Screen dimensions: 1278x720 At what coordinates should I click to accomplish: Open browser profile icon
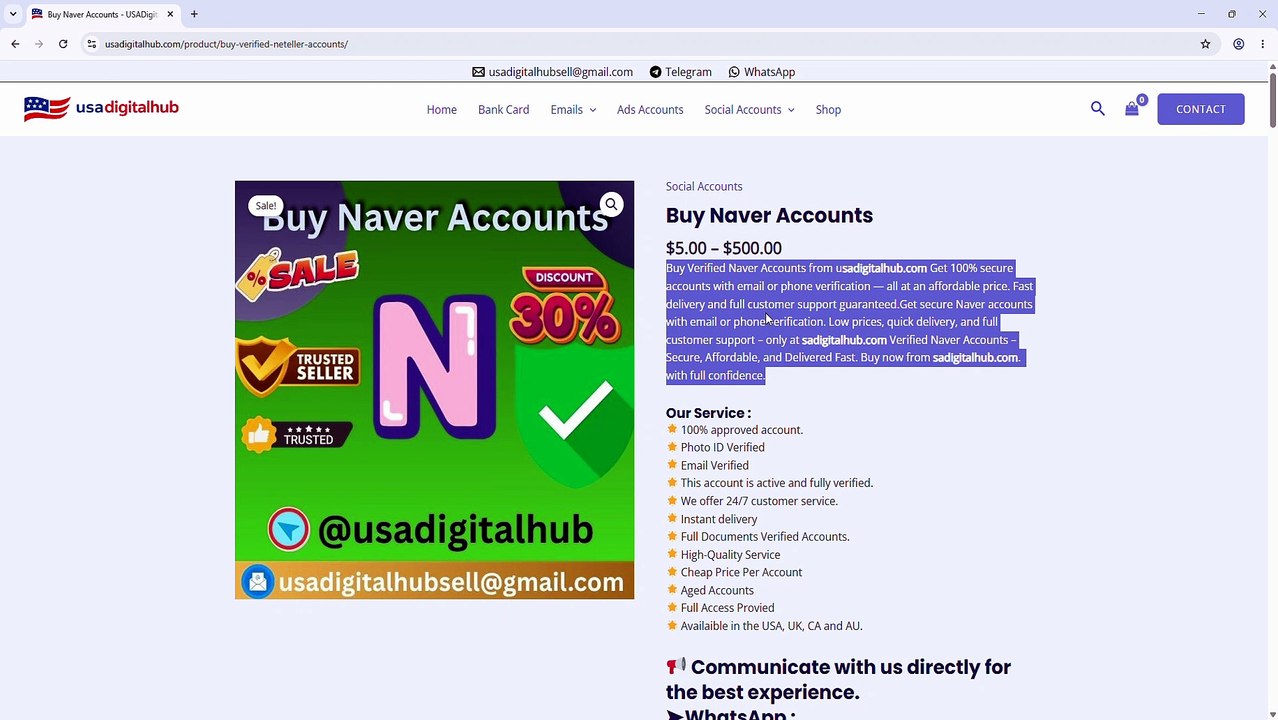(1238, 44)
